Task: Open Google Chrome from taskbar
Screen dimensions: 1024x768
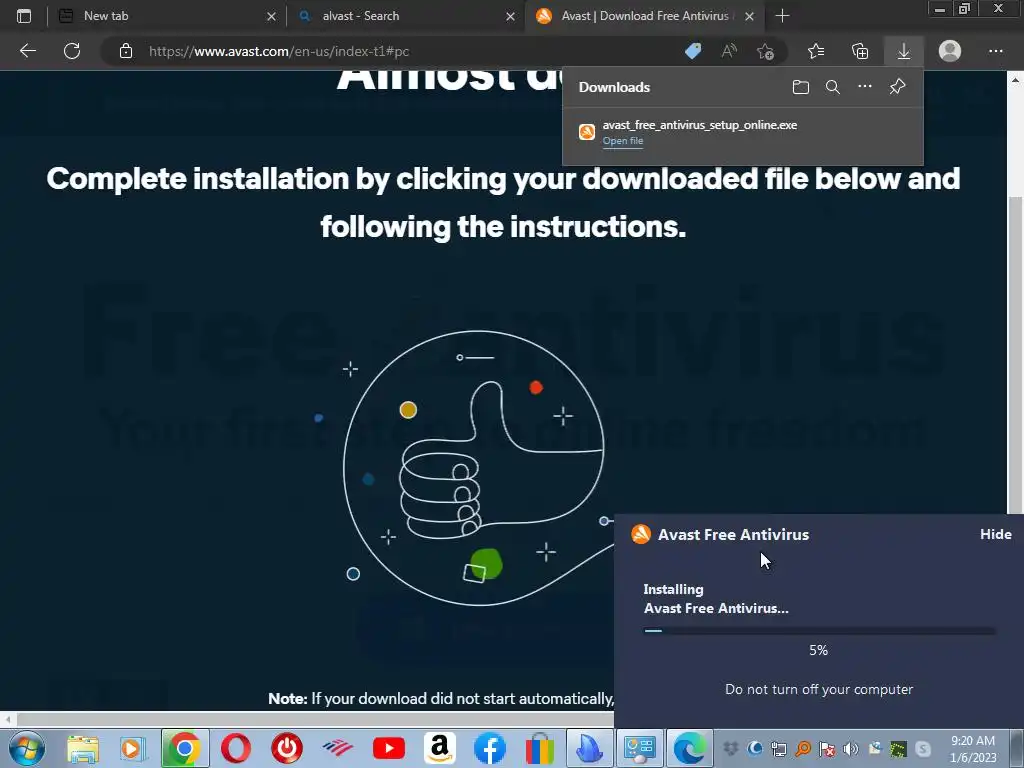Action: click(x=185, y=748)
